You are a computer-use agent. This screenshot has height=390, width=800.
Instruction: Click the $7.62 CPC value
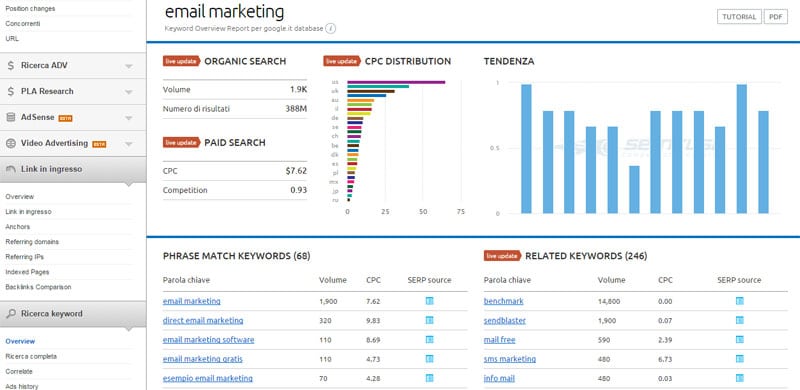[296, 171]
